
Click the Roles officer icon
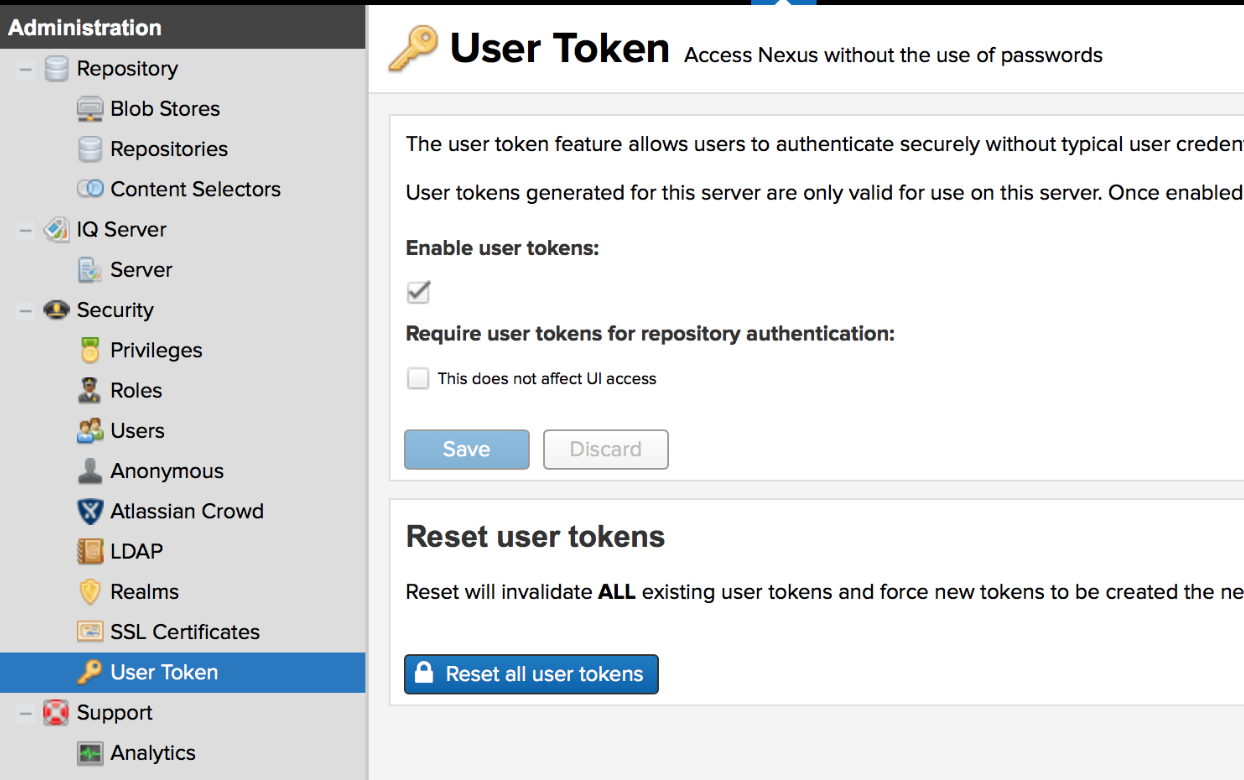tap(90, 390)
